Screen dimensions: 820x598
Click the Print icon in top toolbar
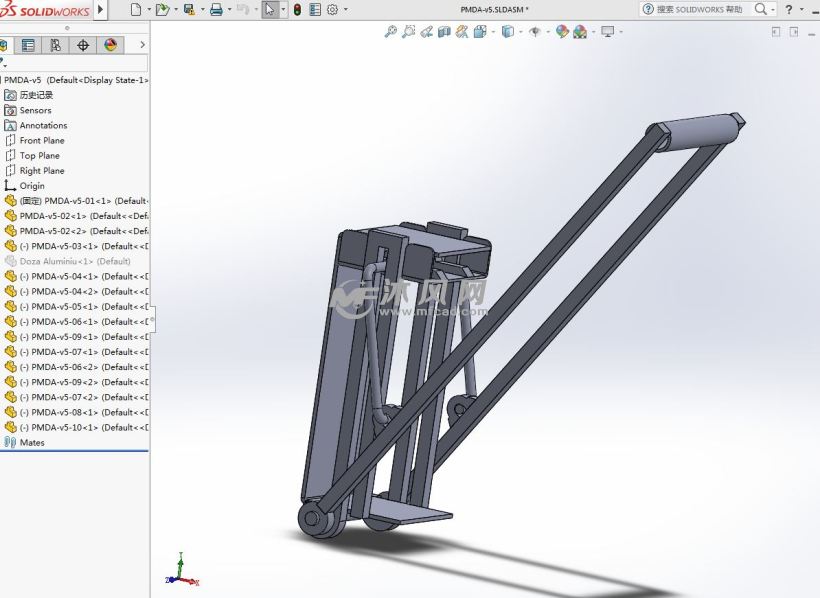click(215, 9)
